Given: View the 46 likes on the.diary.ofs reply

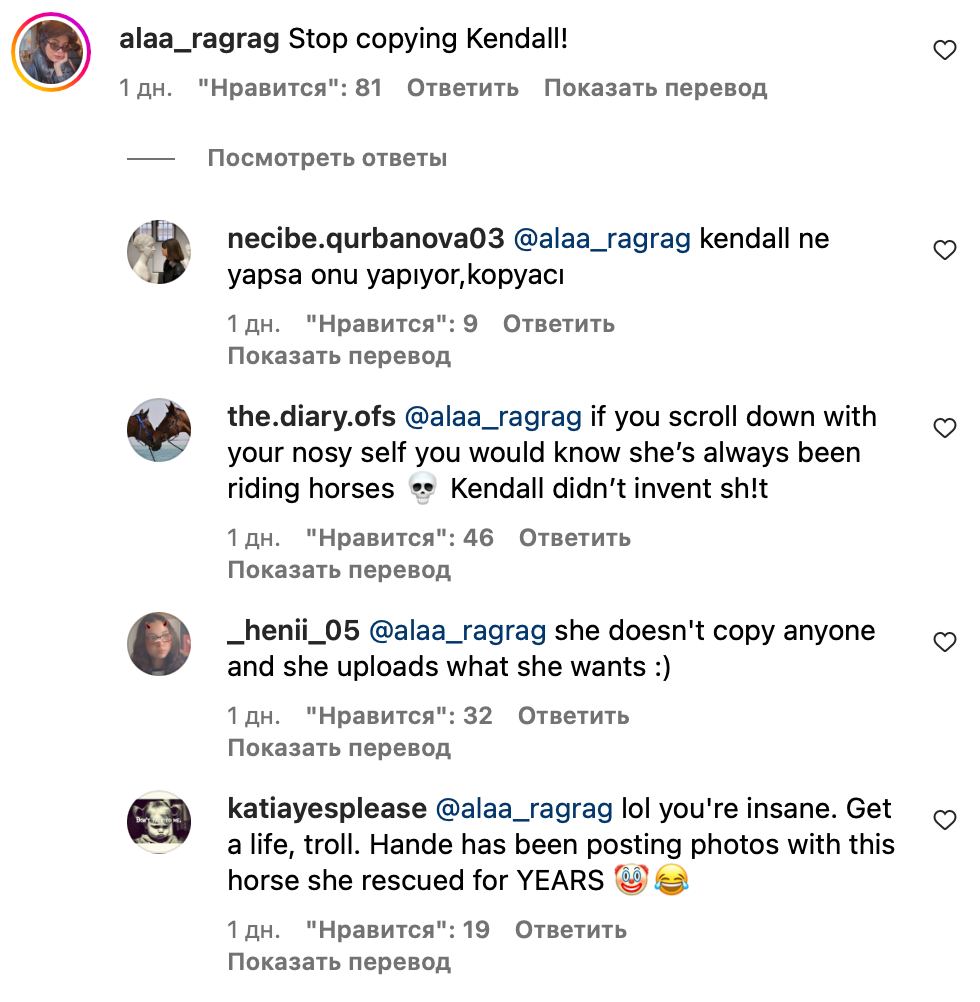Looking at the screenshot, I should pyautogui.click(x=399, y=538).
